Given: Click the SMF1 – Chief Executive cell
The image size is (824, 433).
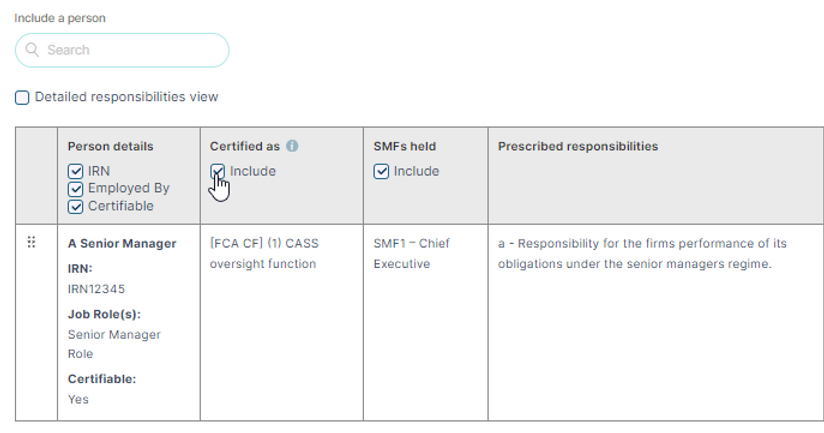Looking at the screenshot, I should click(x=411, y=253).
